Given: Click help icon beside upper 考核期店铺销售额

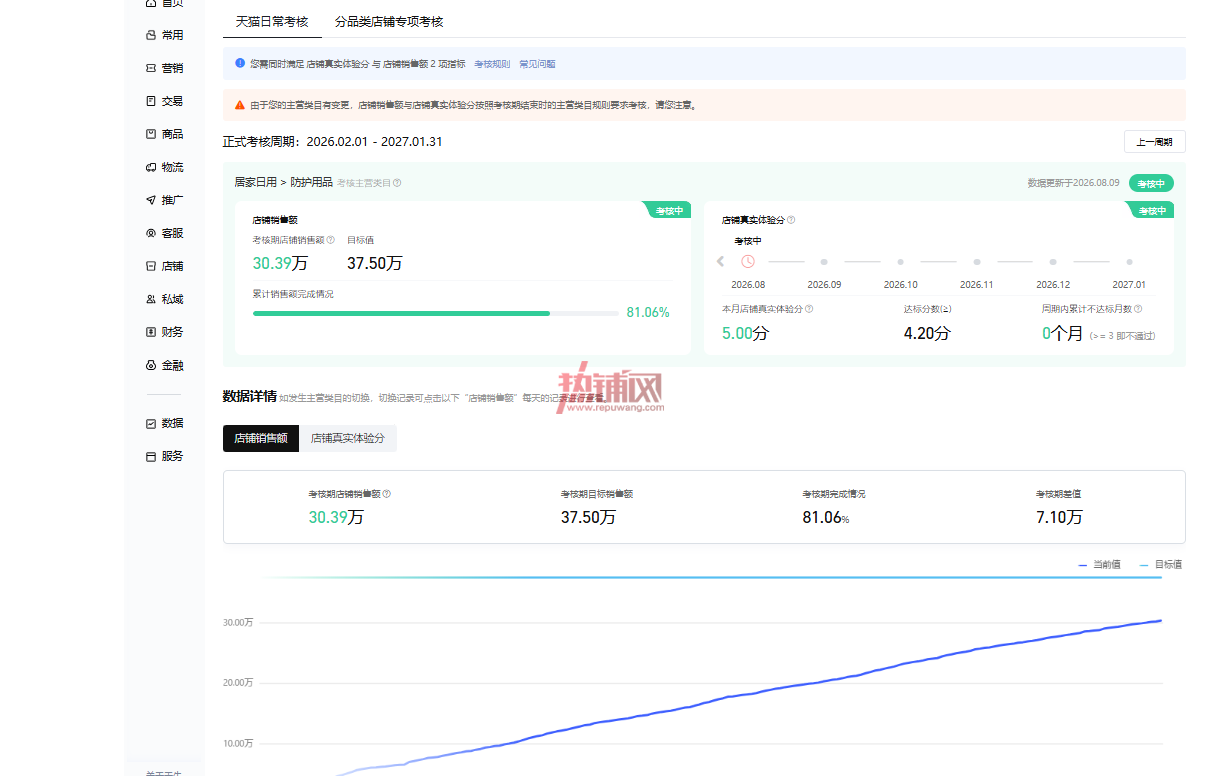Looking at the screenshot, I should tap(331, 240).
